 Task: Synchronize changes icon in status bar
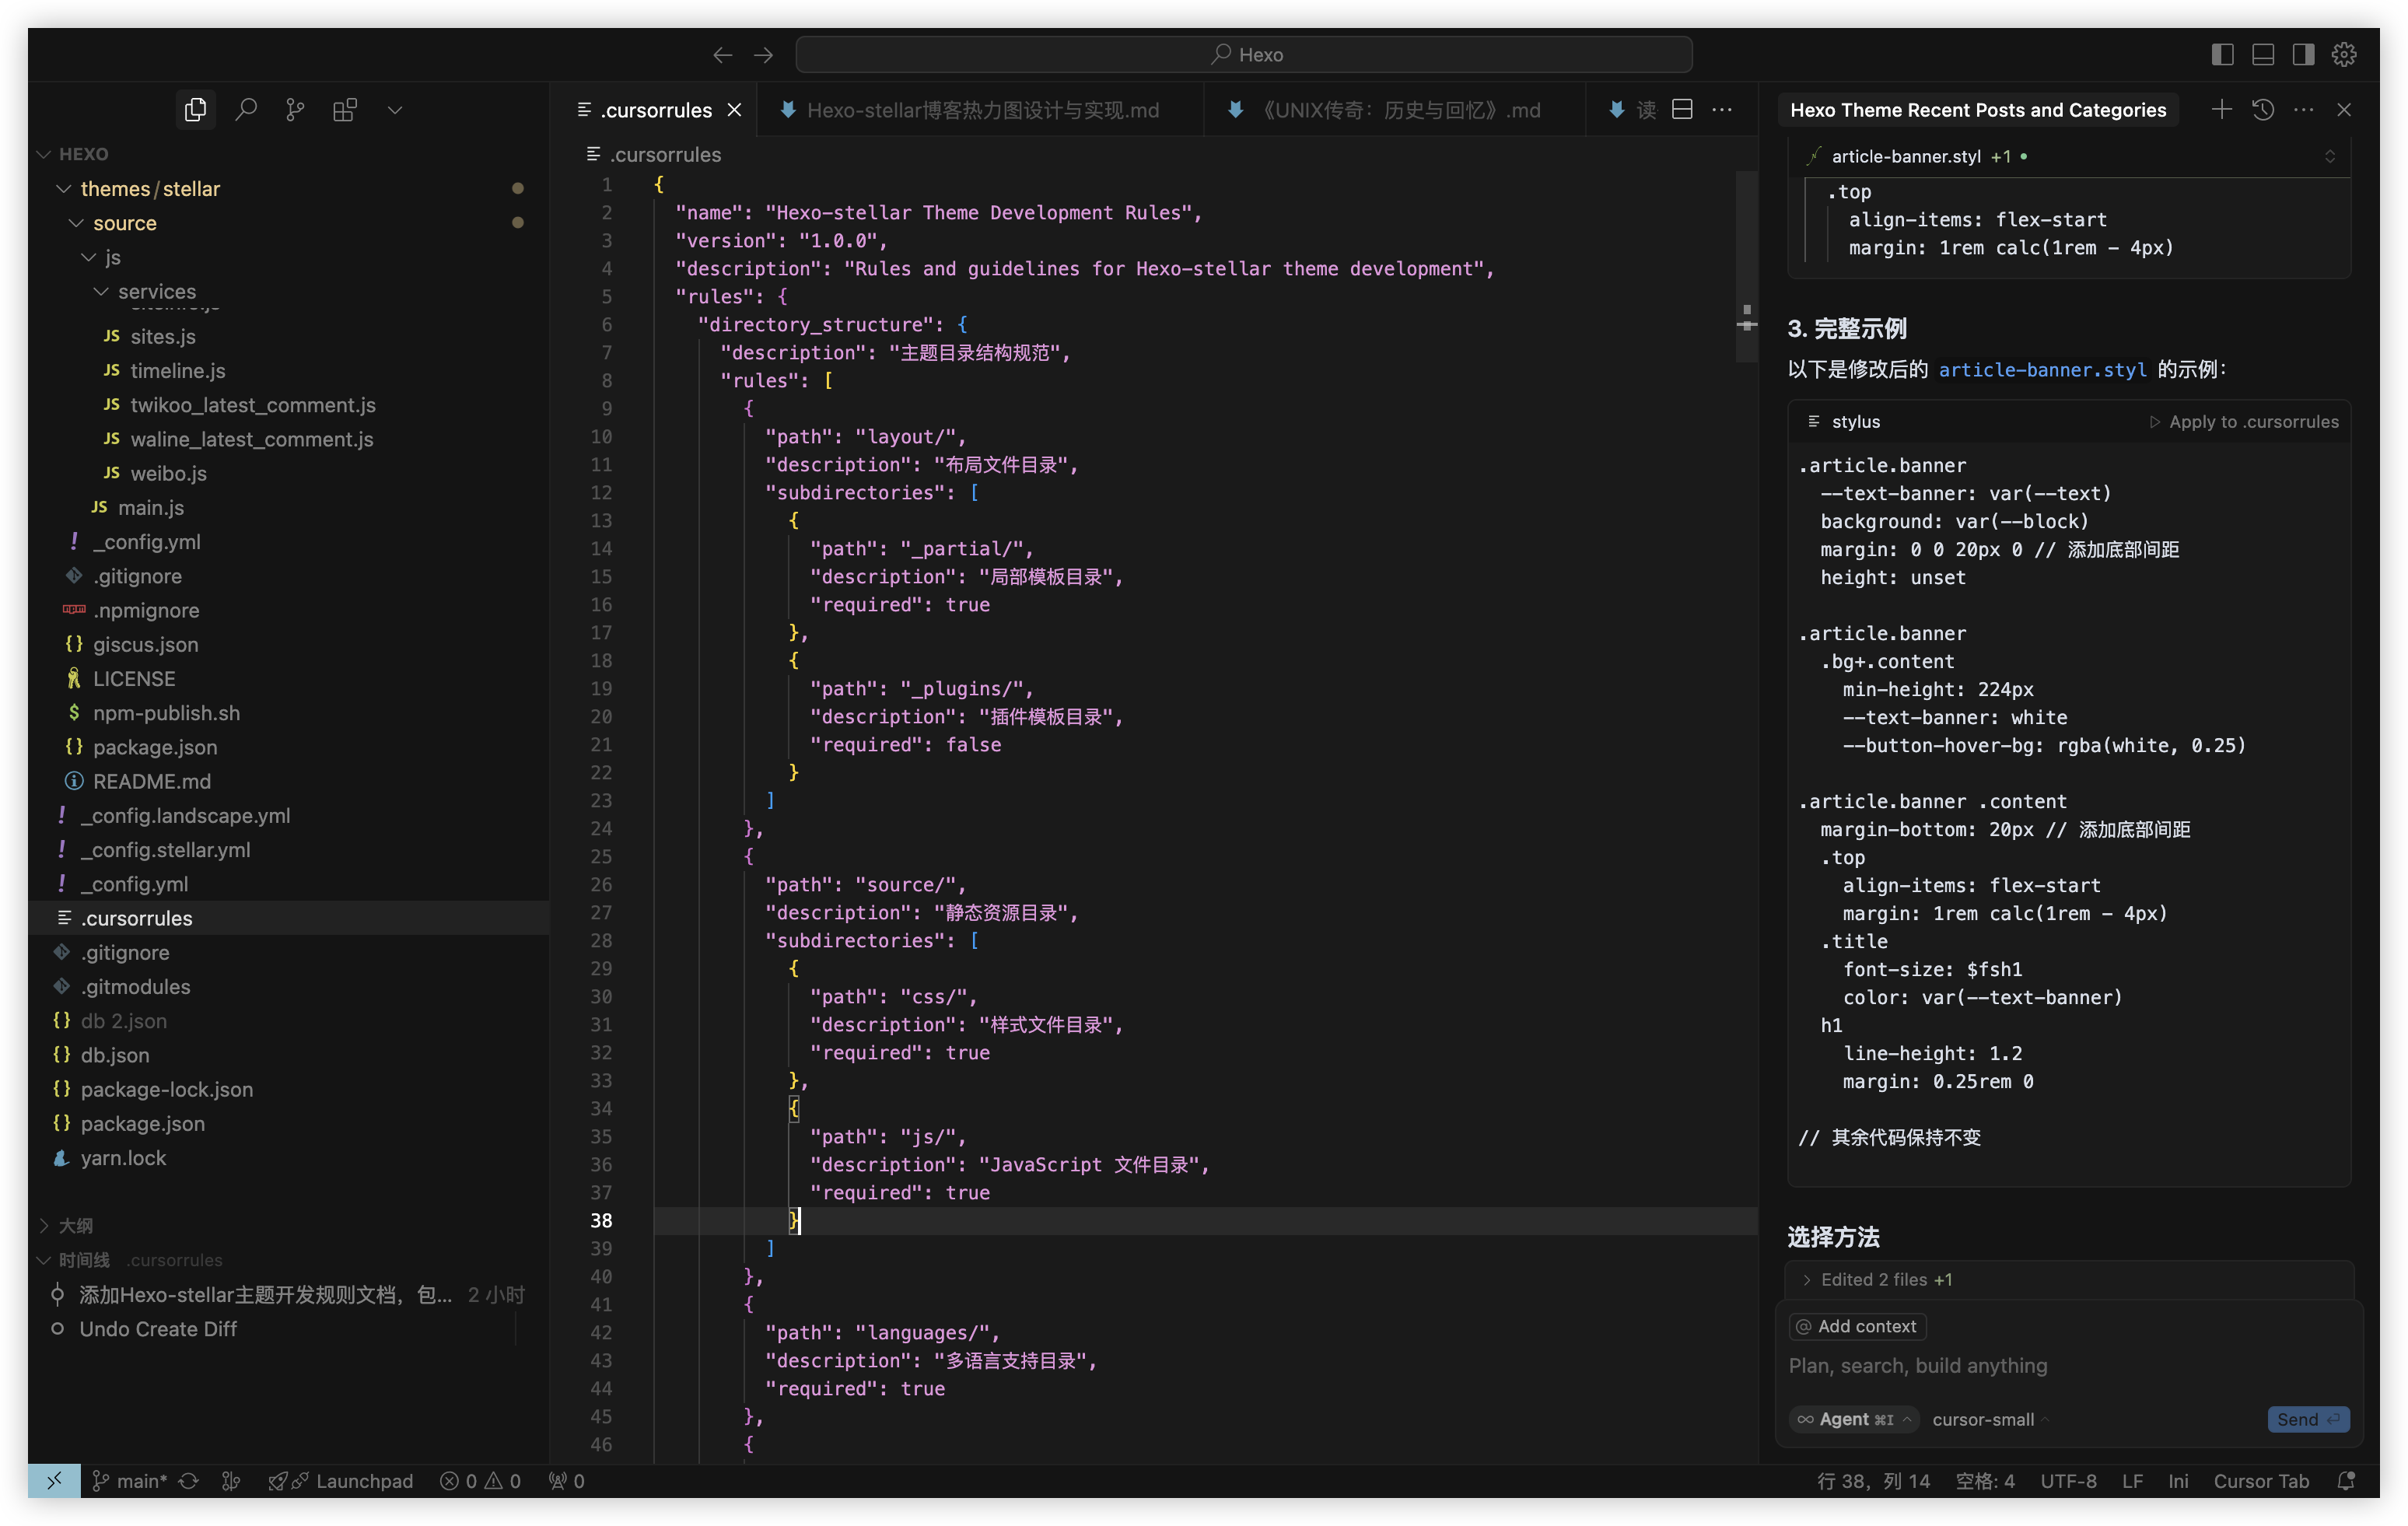point(189,1481)
